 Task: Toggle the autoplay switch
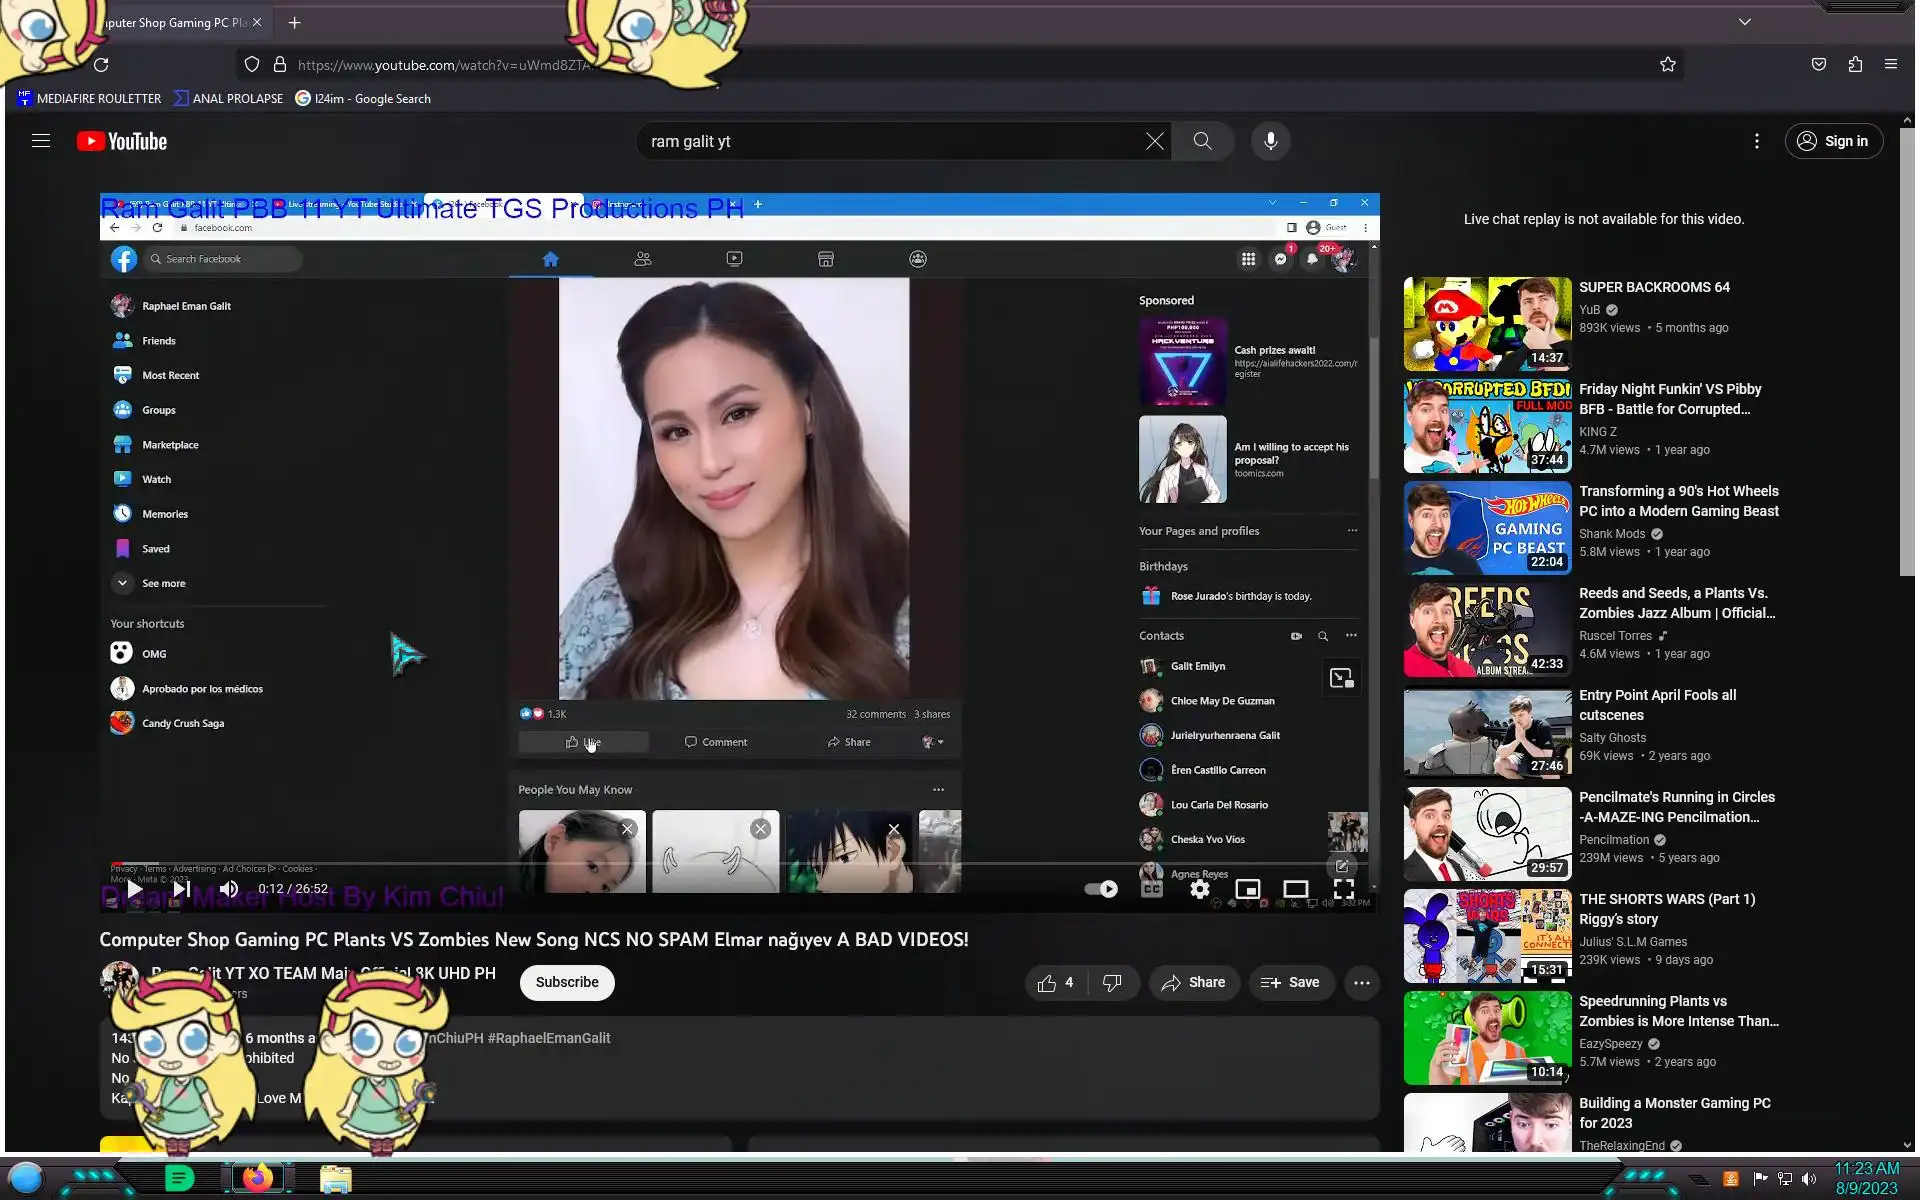1101,889
